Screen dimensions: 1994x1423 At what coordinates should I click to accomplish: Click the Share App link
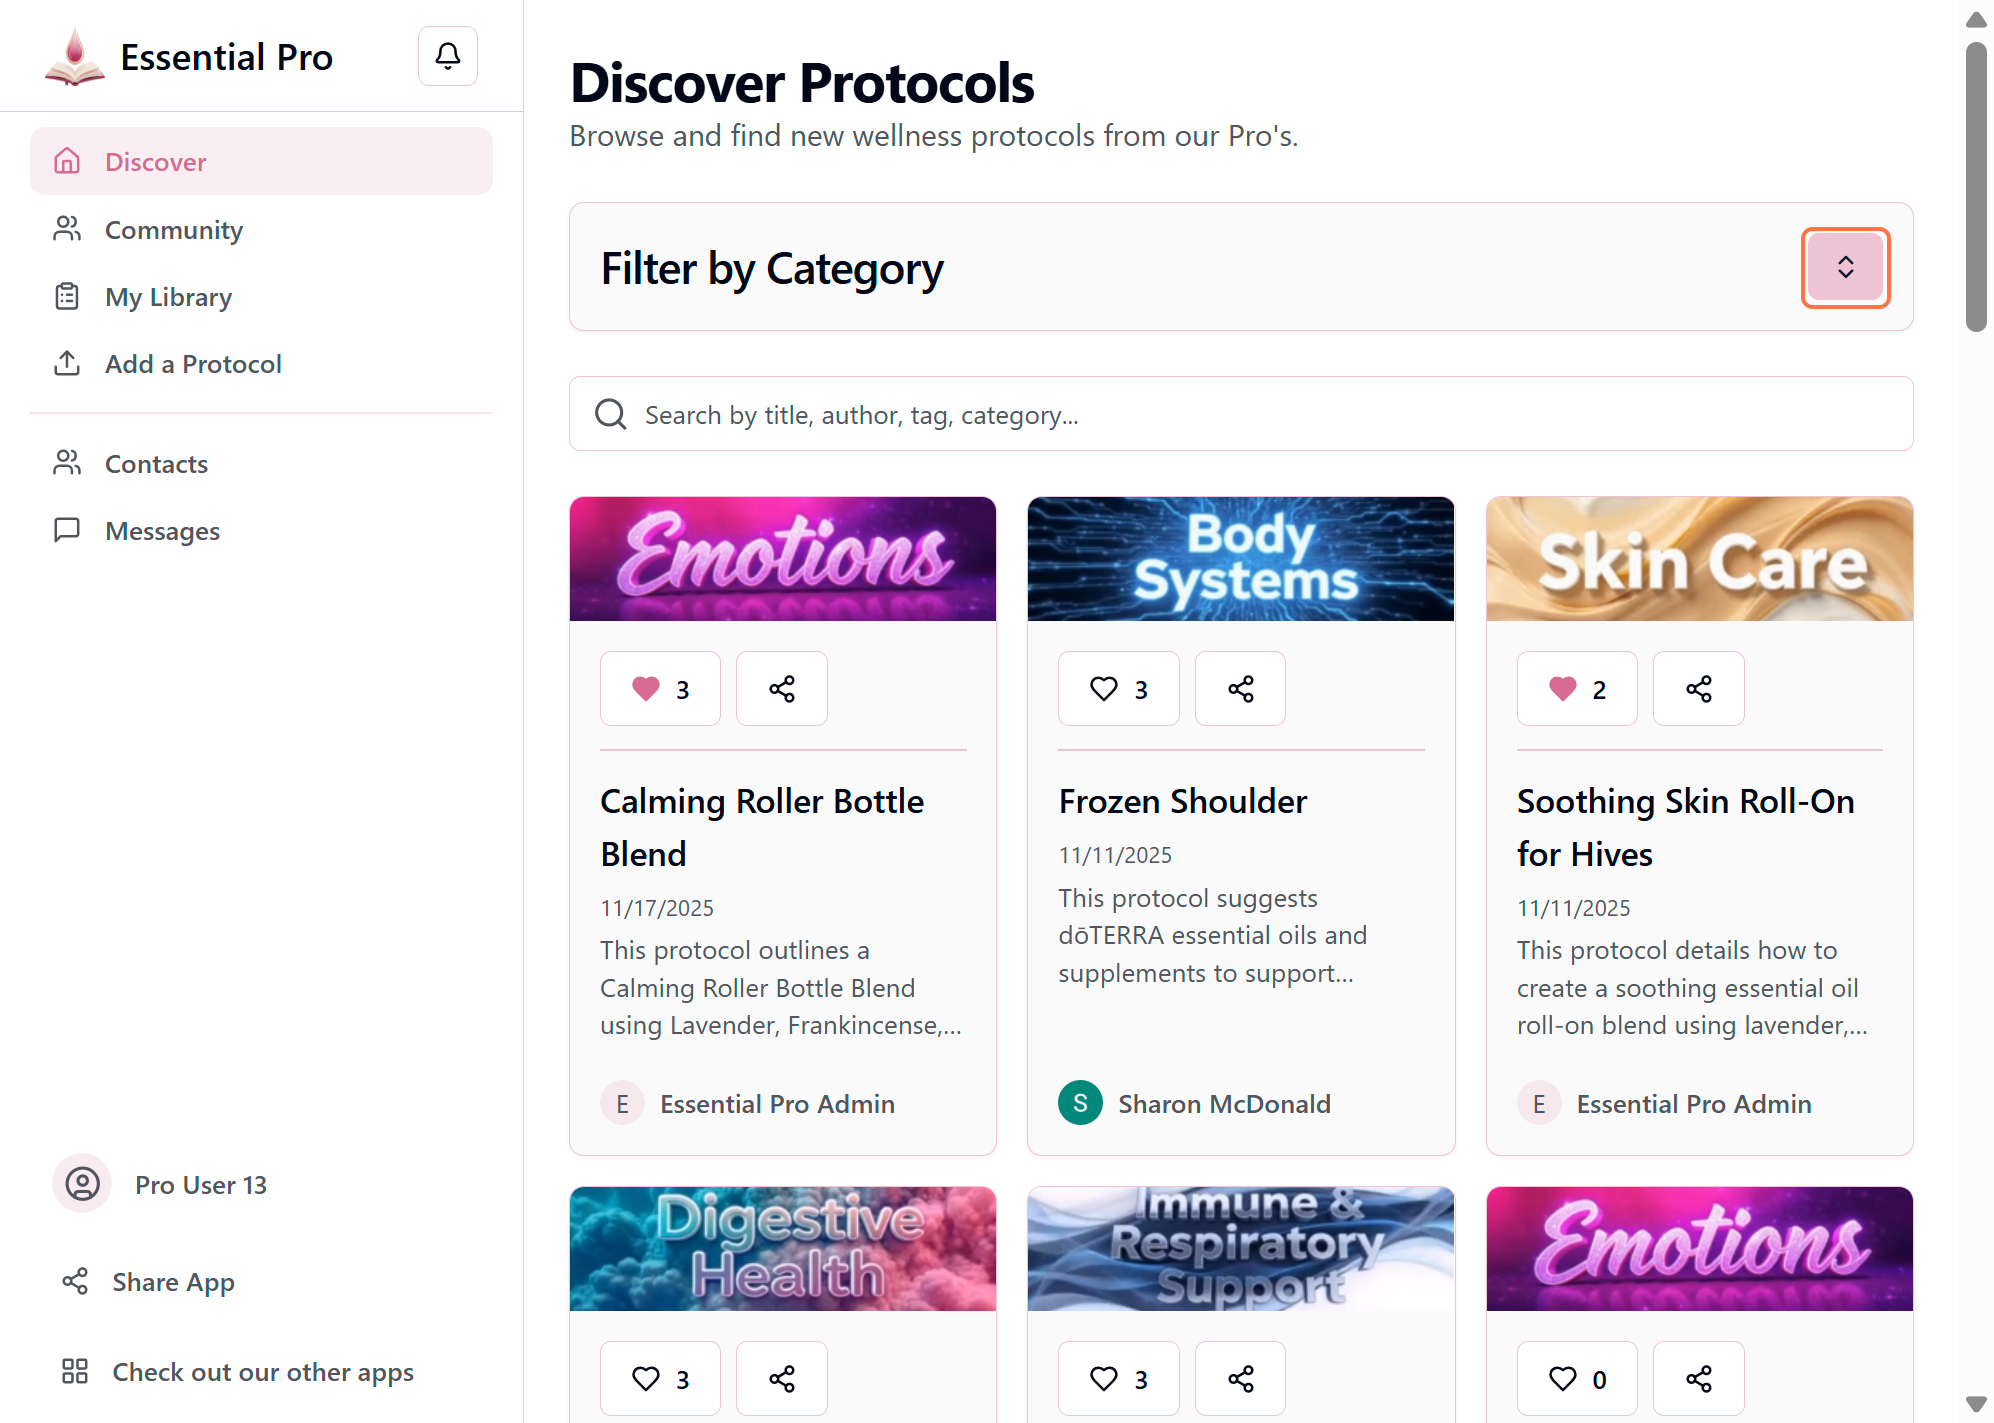173,1282
